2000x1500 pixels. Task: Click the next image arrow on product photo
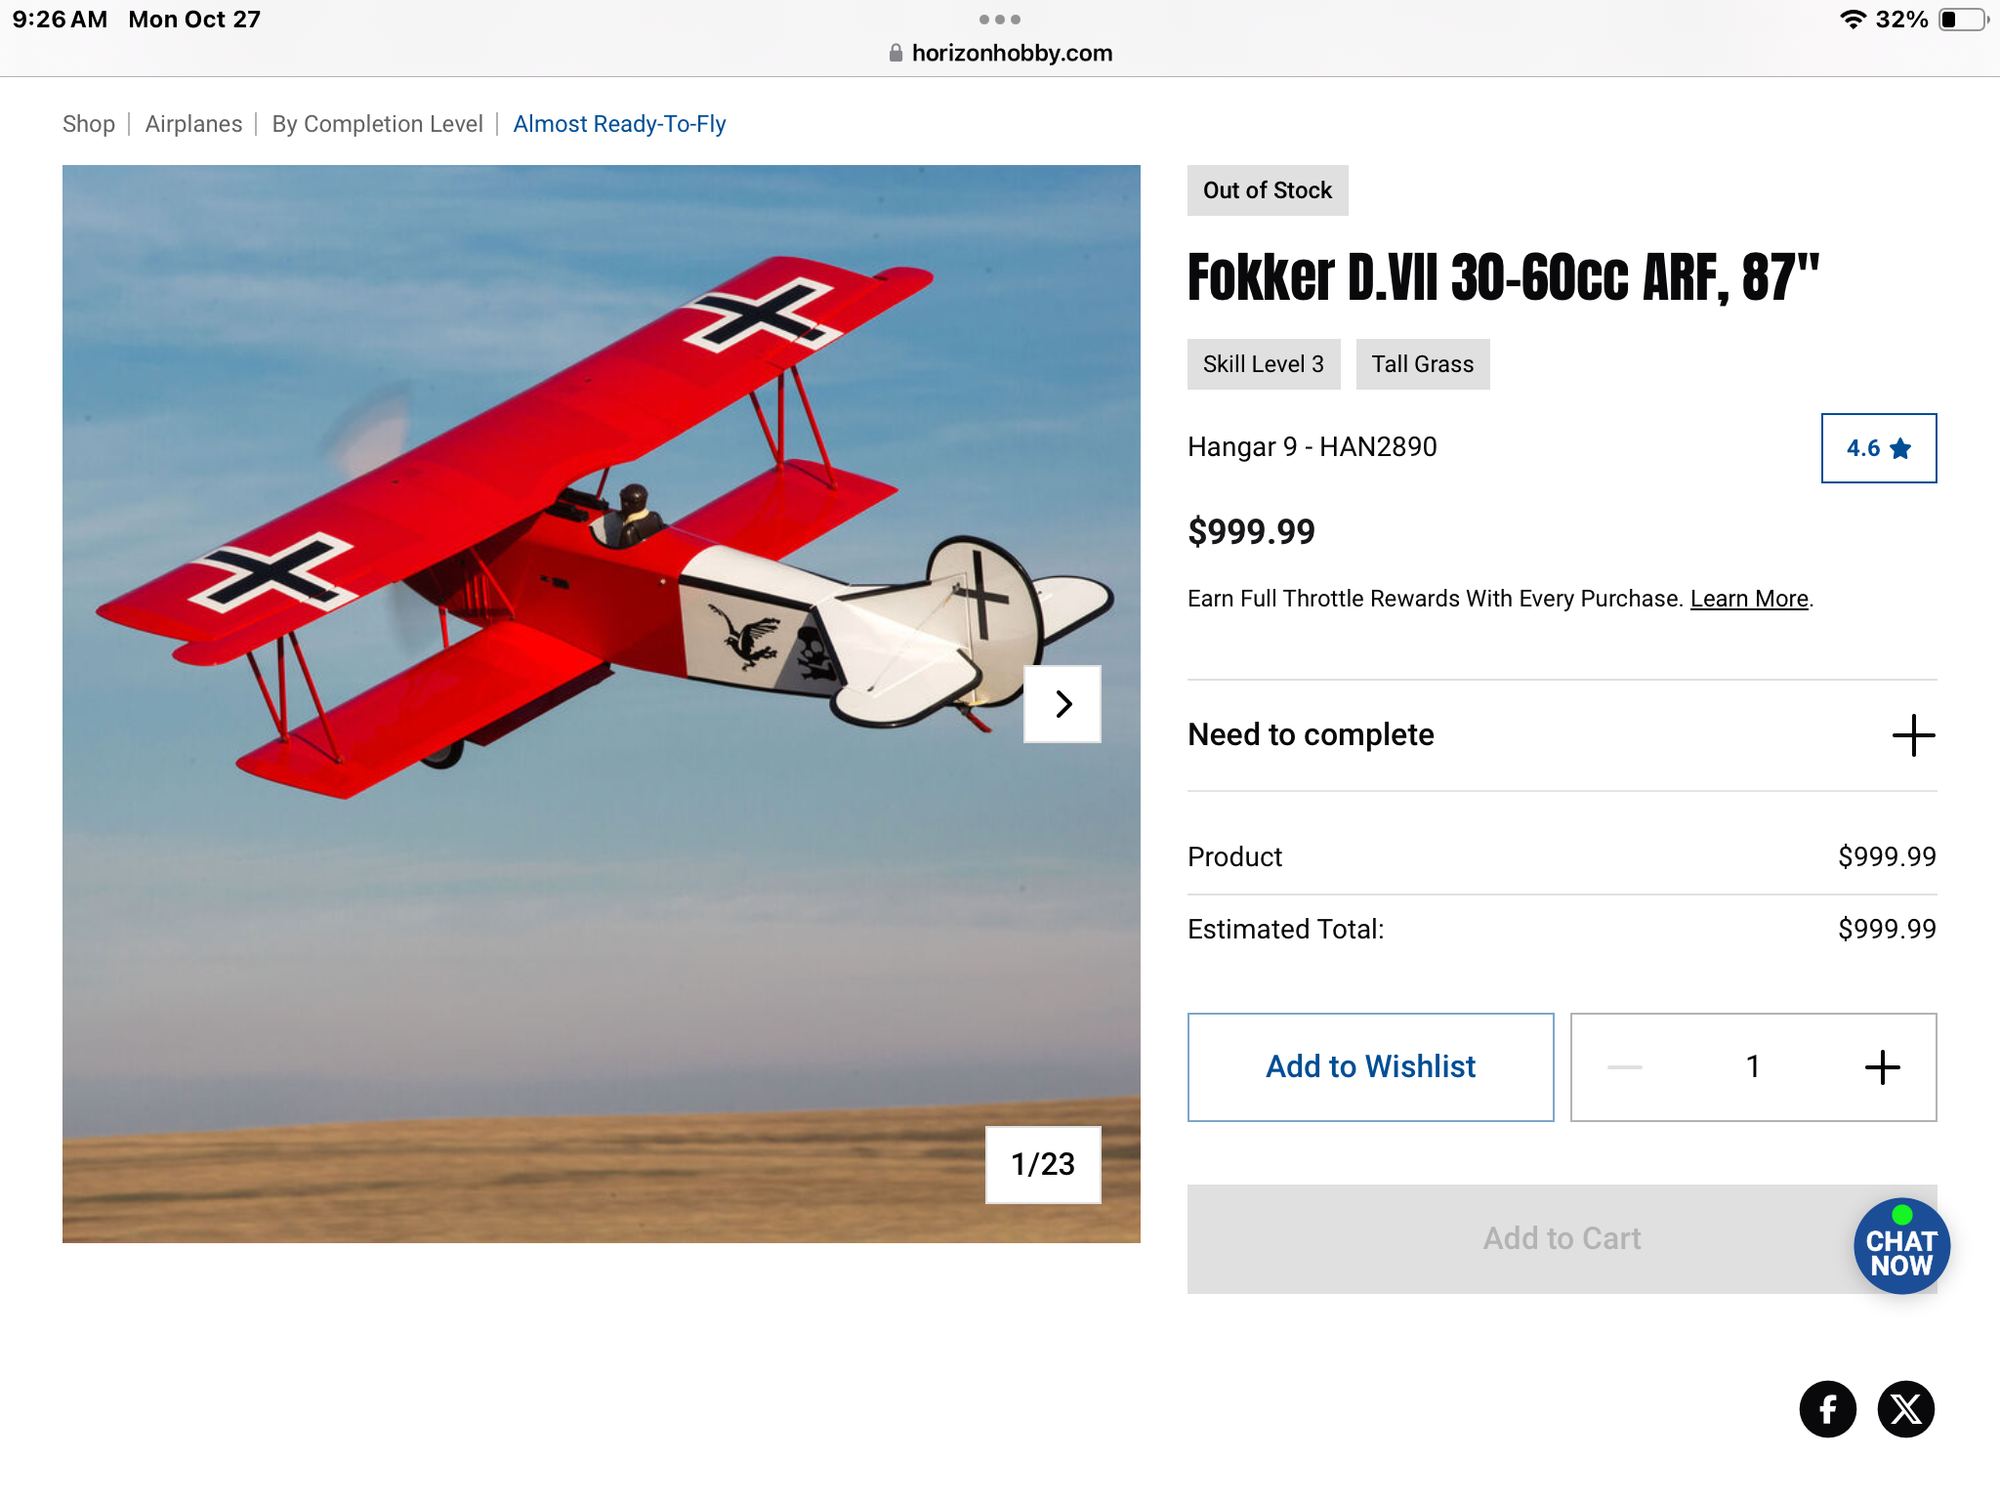click(1062, 704)
